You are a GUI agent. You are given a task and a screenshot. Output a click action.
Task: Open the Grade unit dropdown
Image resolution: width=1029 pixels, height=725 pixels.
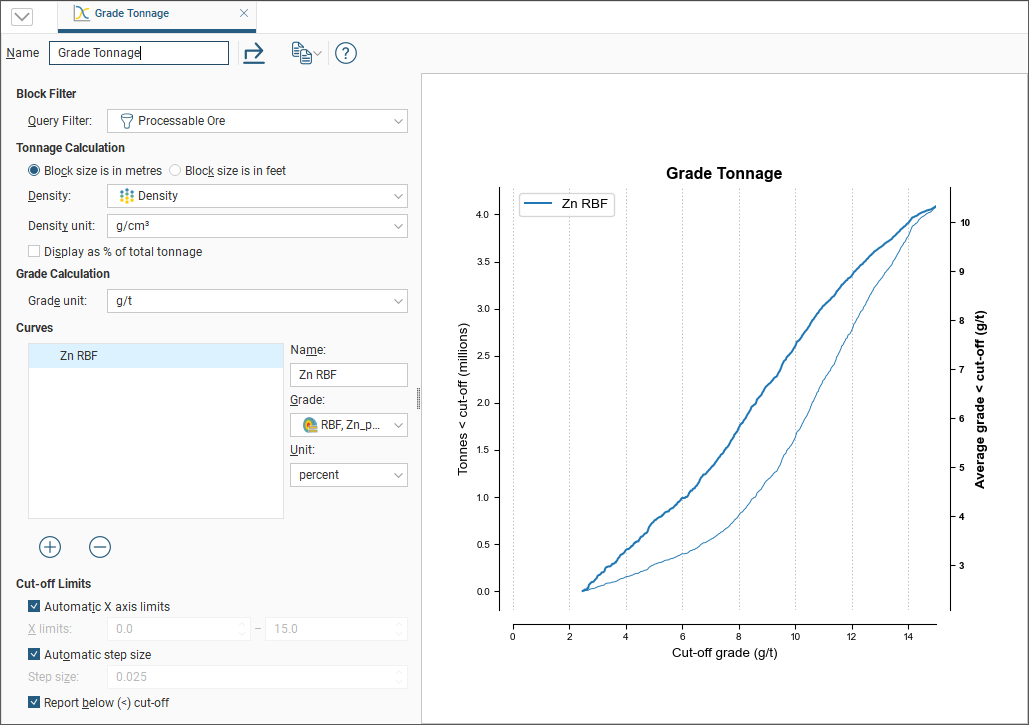click(257, 300)
